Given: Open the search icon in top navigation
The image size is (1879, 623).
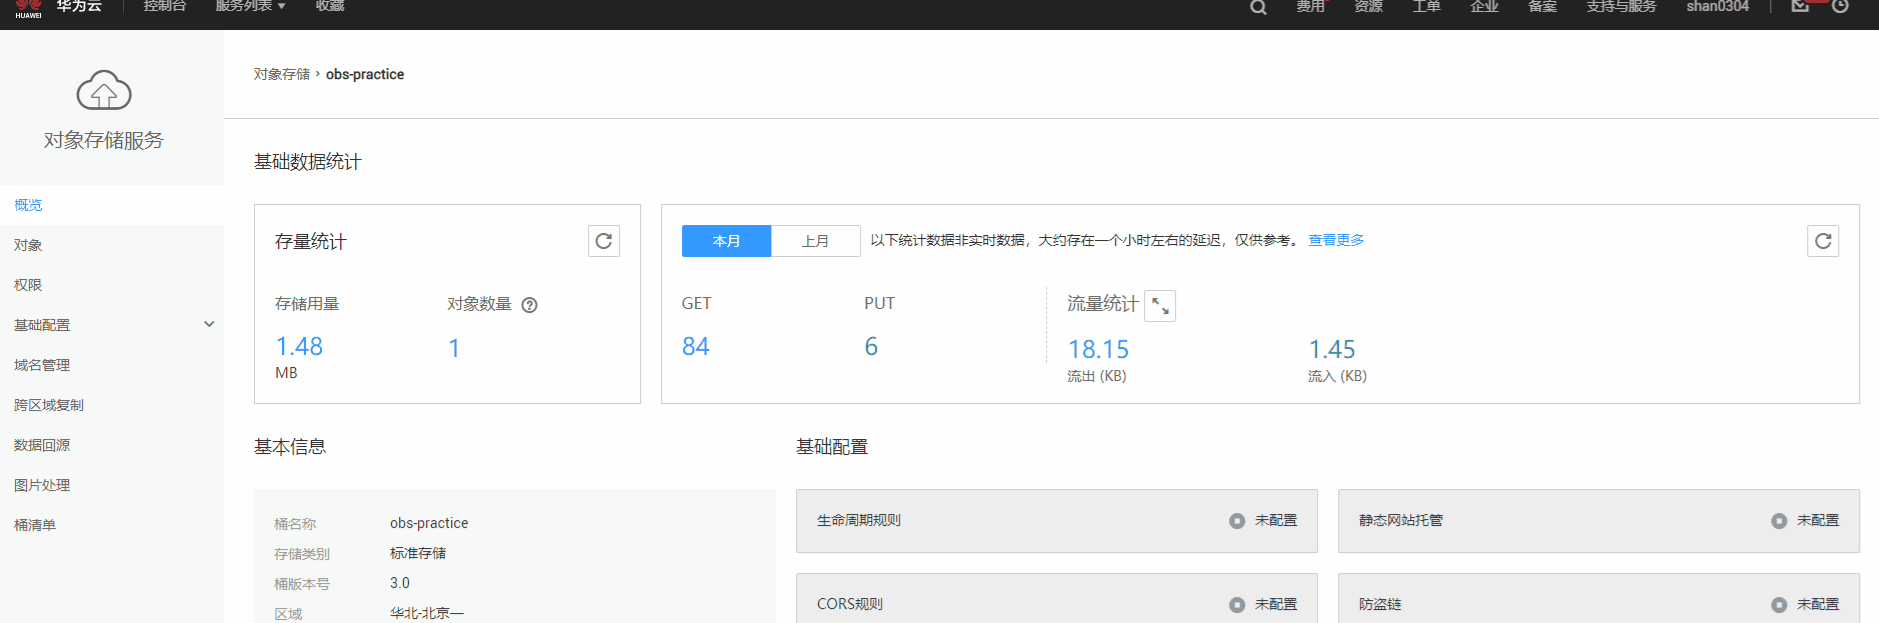Looking at the screenshot, I should (1258, 7).
